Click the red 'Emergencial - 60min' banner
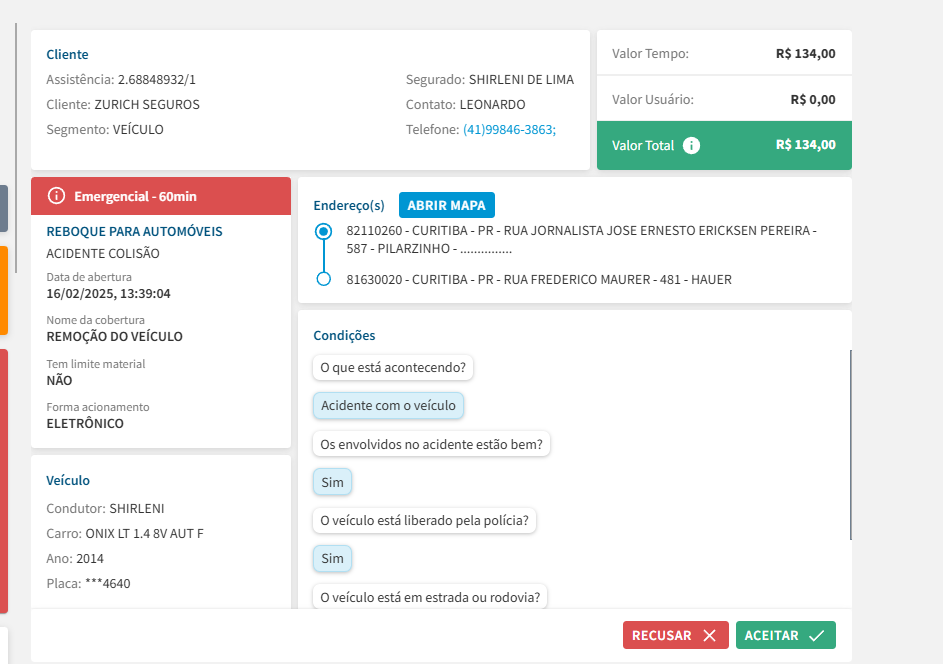 [161, 196]
